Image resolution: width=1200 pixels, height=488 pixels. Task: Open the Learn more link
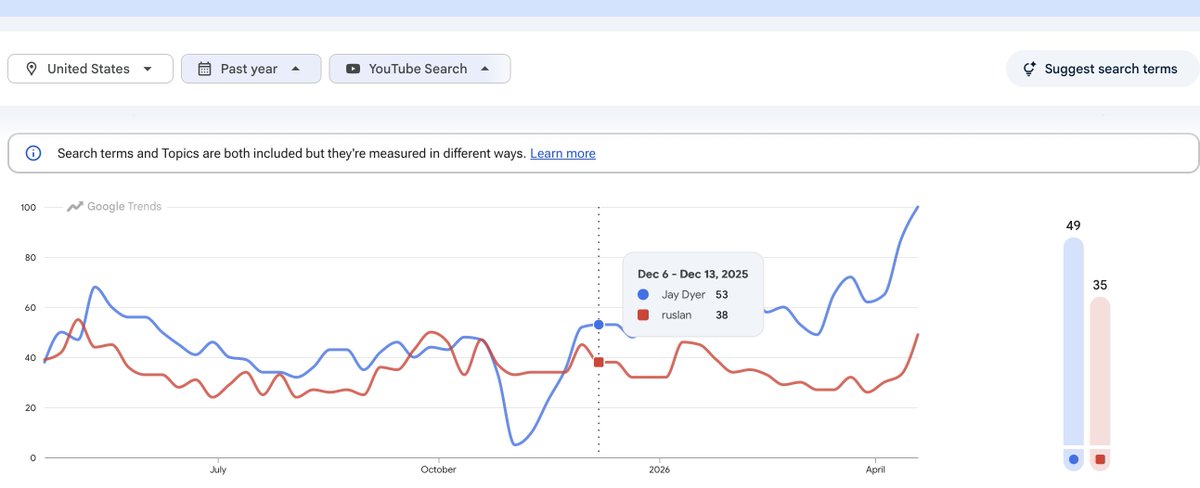point(563,154)
